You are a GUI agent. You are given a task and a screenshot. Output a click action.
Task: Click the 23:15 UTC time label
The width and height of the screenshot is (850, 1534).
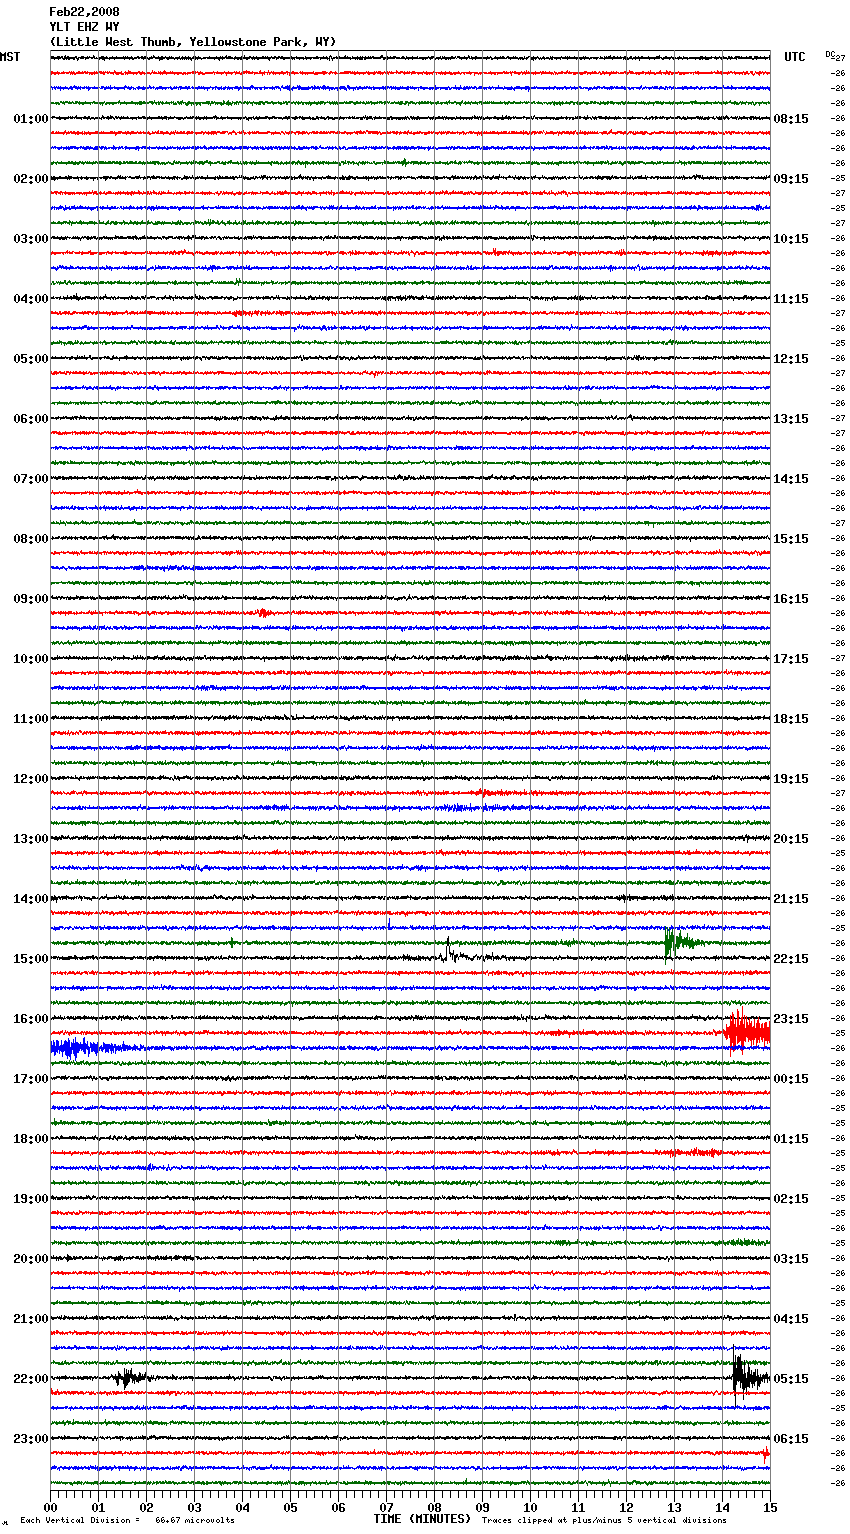coord(791,1019)
